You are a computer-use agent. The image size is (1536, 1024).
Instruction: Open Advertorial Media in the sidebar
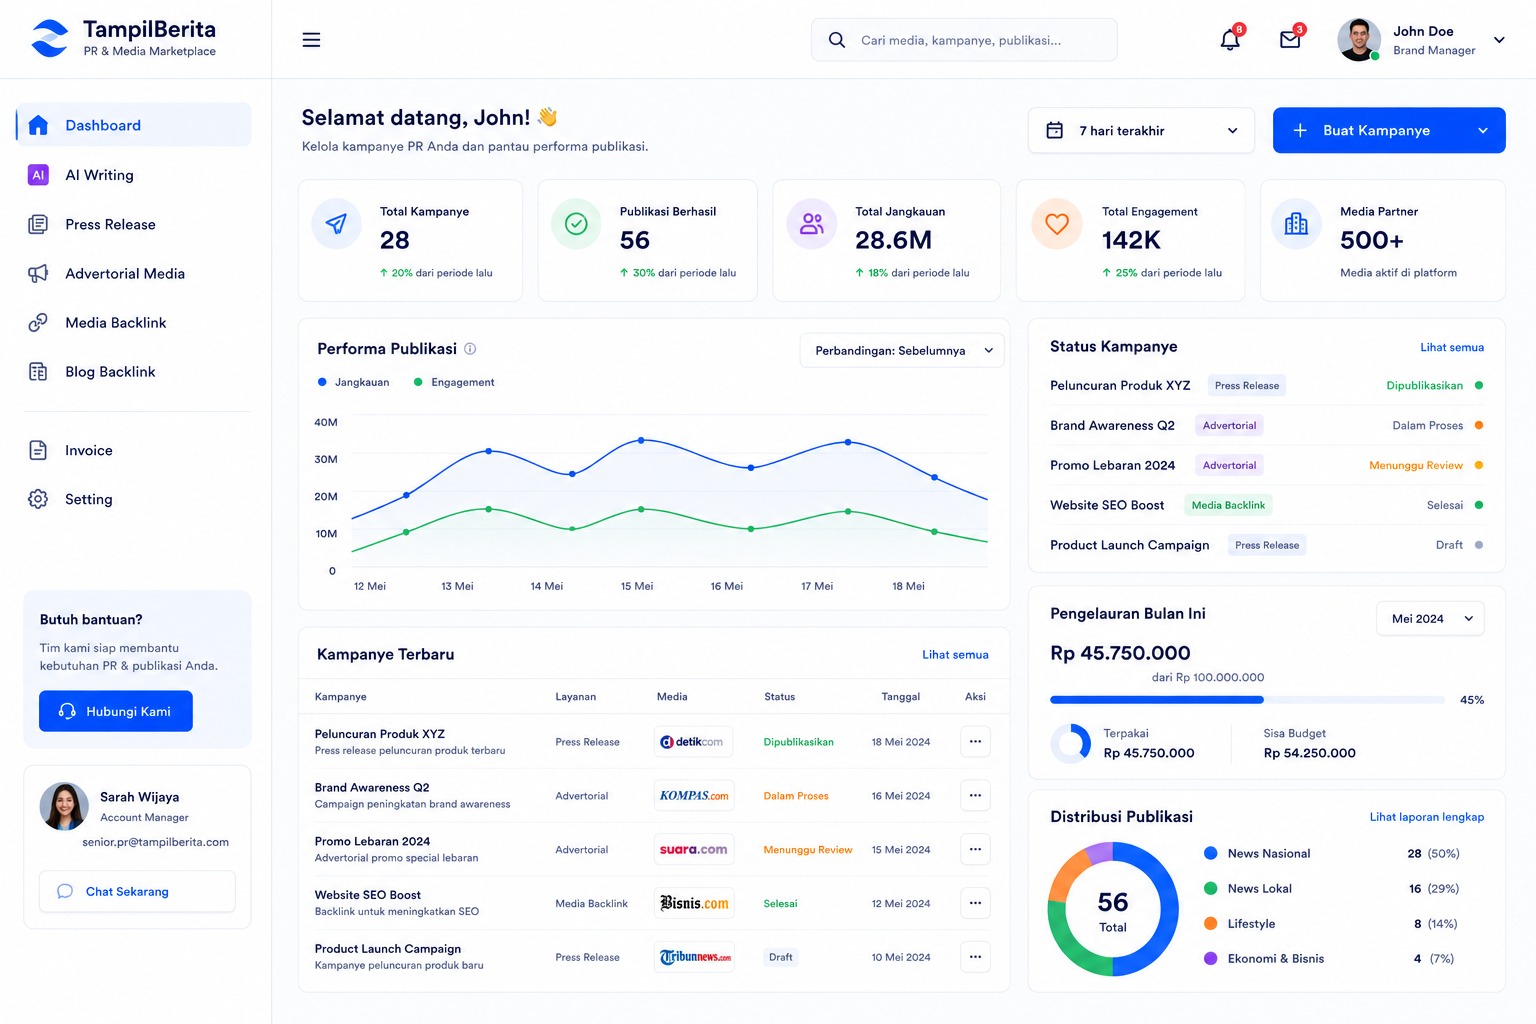(134, 273)
